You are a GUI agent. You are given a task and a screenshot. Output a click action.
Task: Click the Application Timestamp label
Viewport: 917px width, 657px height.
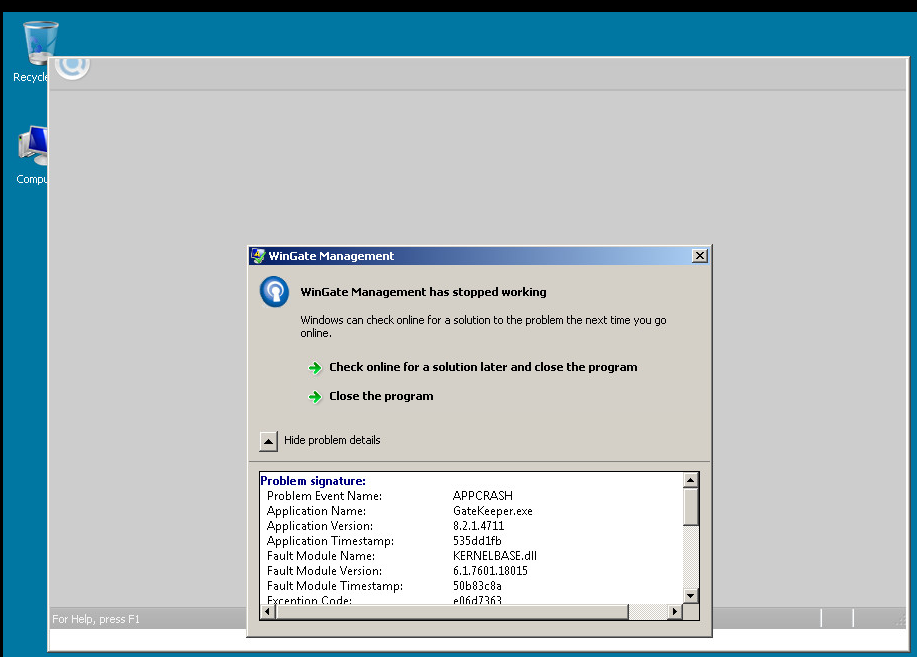[x=330, y=541]
